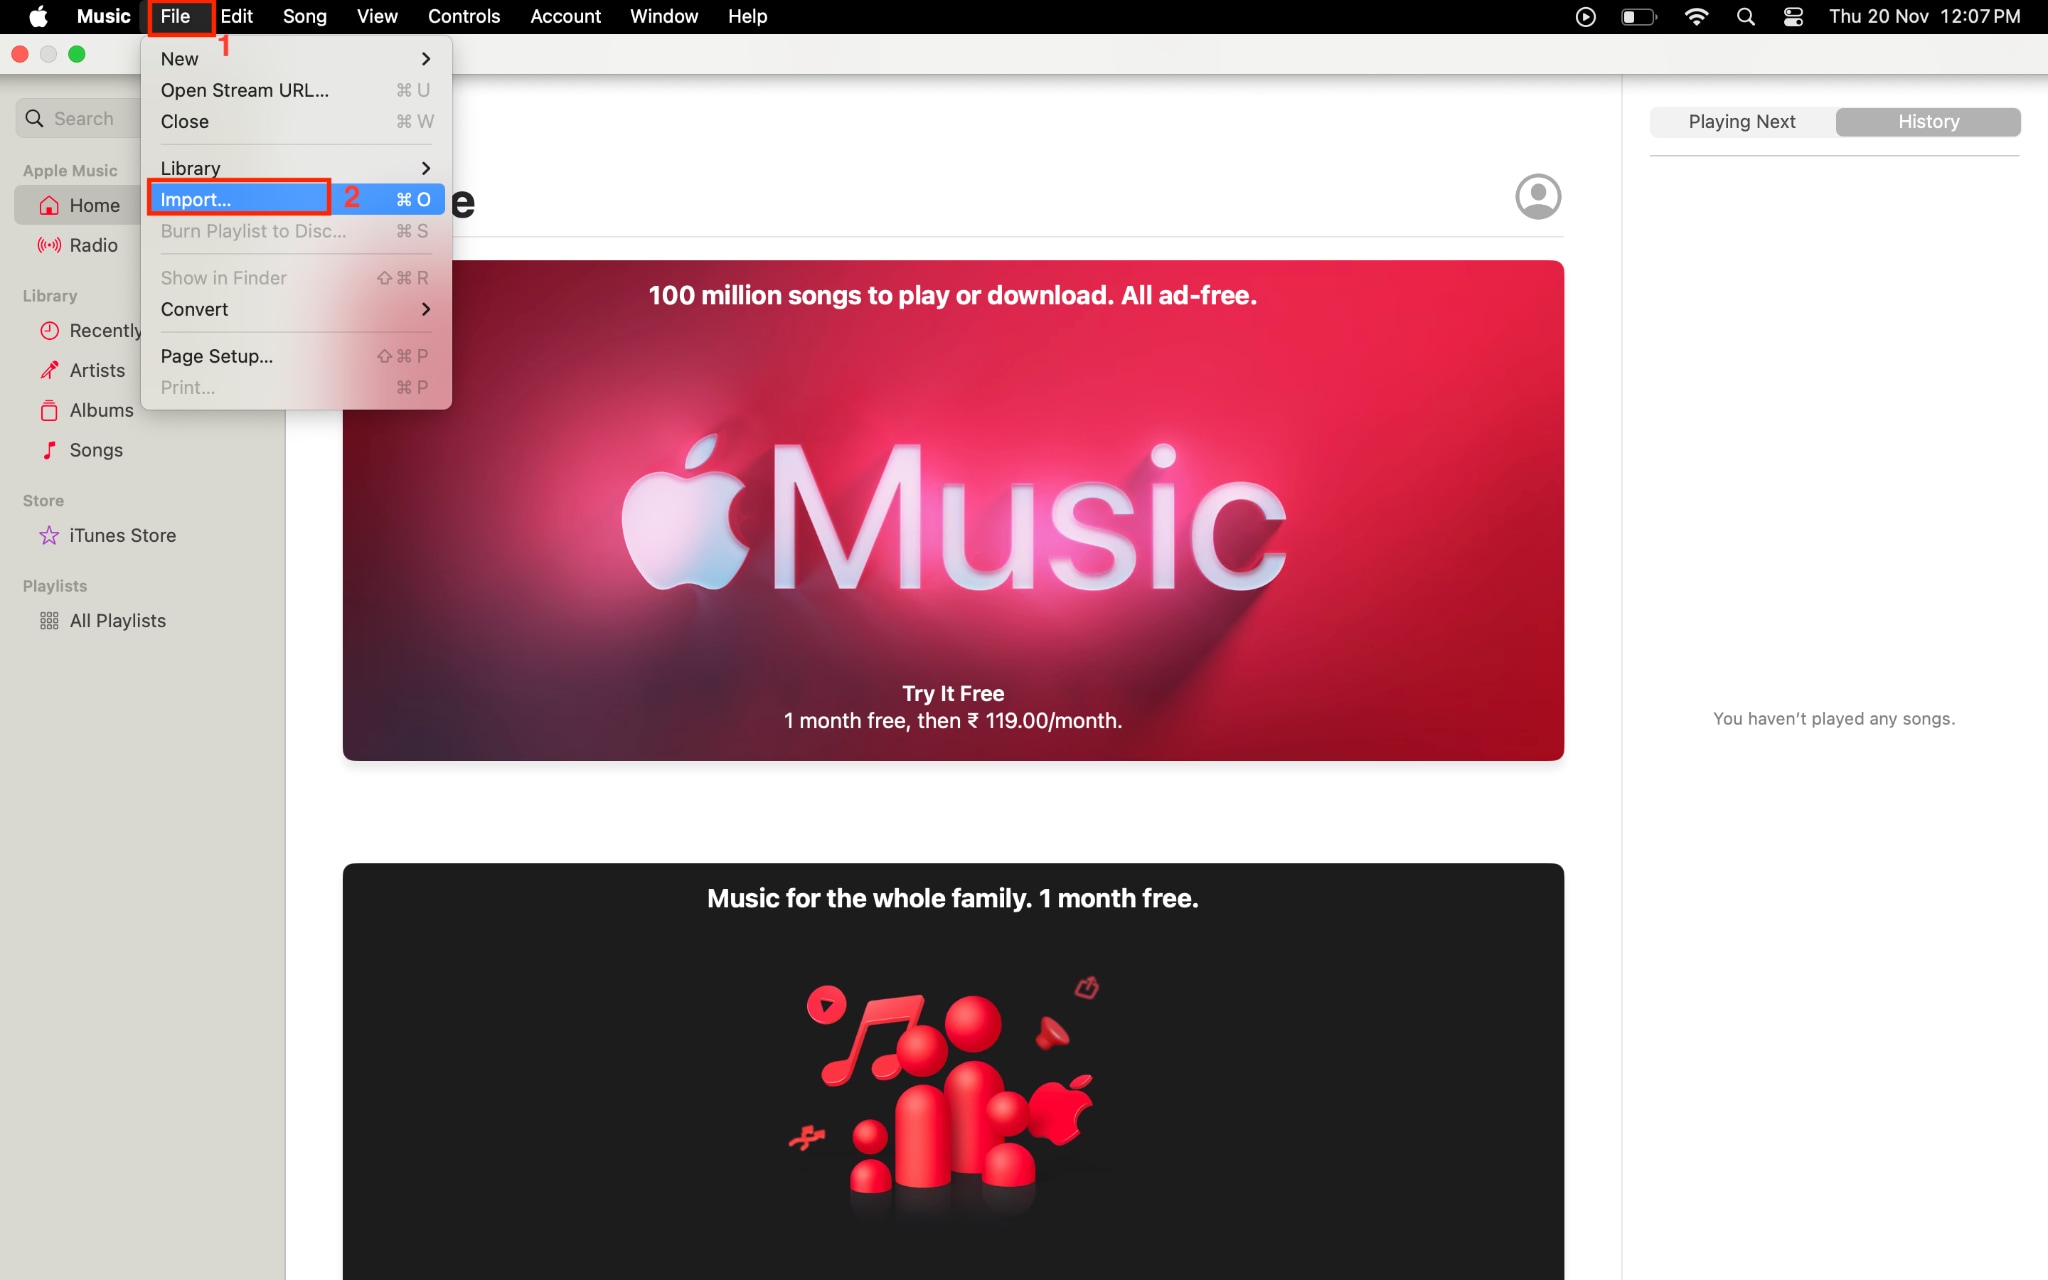Expand the Library submenu
Viewport: 2048px width, 1280px height.
190,167
